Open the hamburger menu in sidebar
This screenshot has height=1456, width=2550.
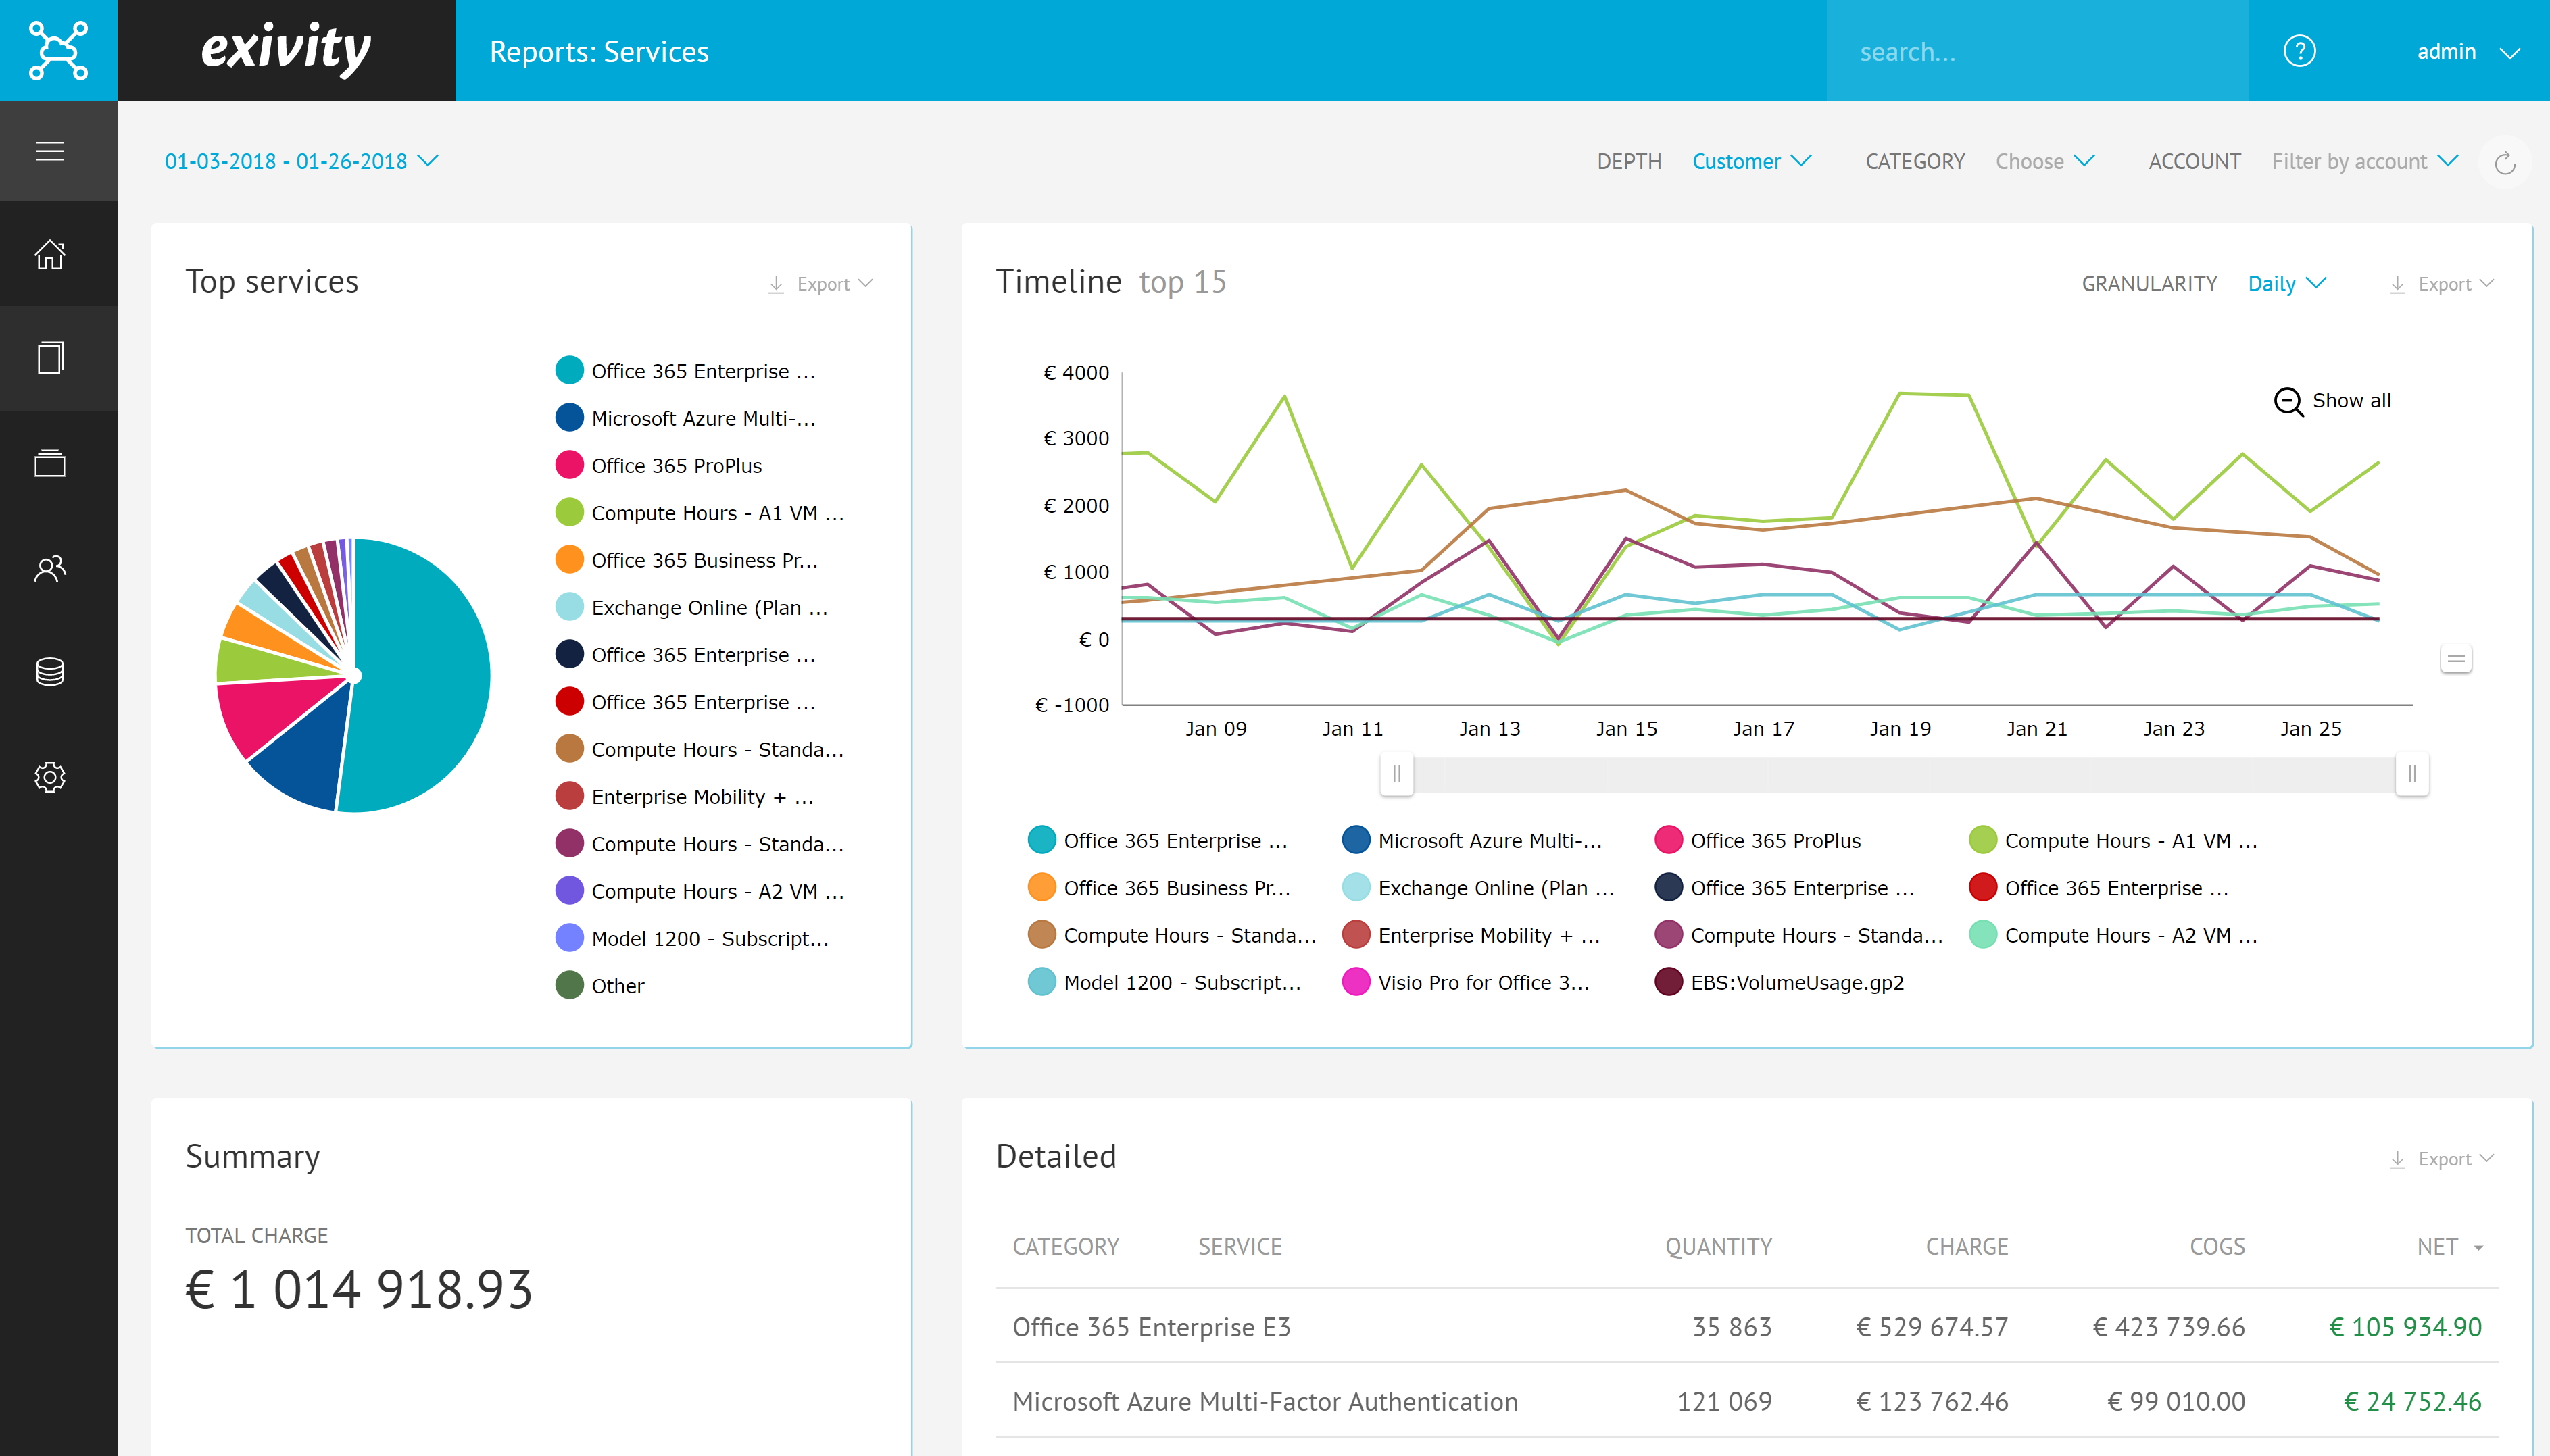[x=50, y=151]
